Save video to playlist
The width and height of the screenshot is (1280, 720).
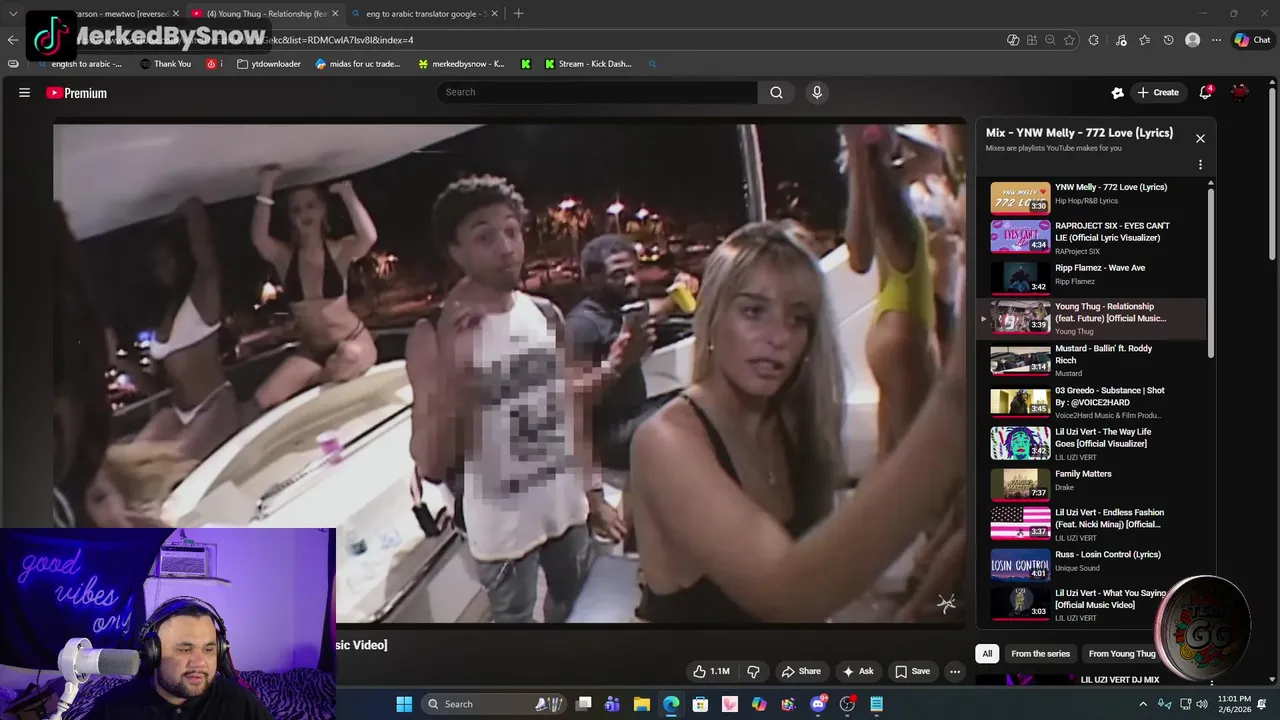[912, 671]
